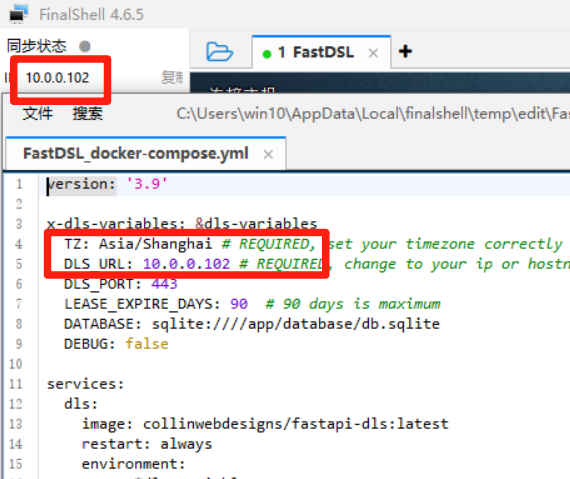Place cursor on version: '3.9' line
This screenshot has height=479, width=570.
107,184
